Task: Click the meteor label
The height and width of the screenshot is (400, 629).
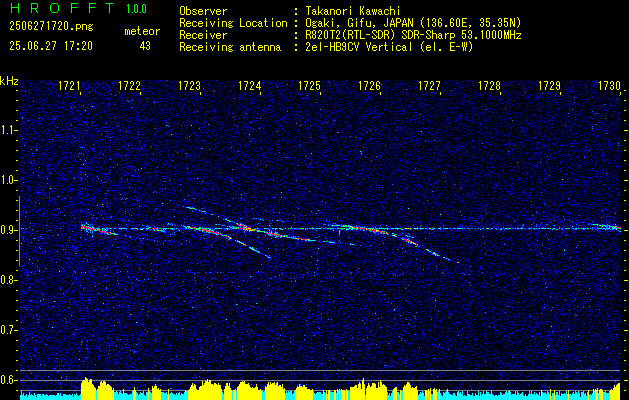Action: (142, 31)
